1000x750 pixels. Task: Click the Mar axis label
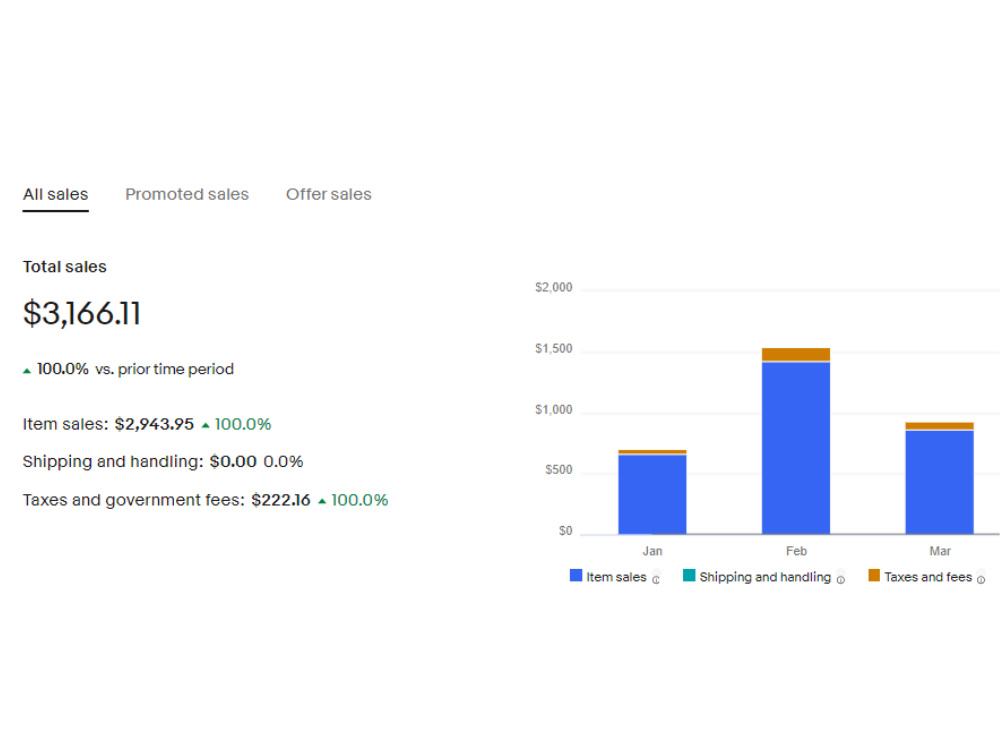point(940,551)
